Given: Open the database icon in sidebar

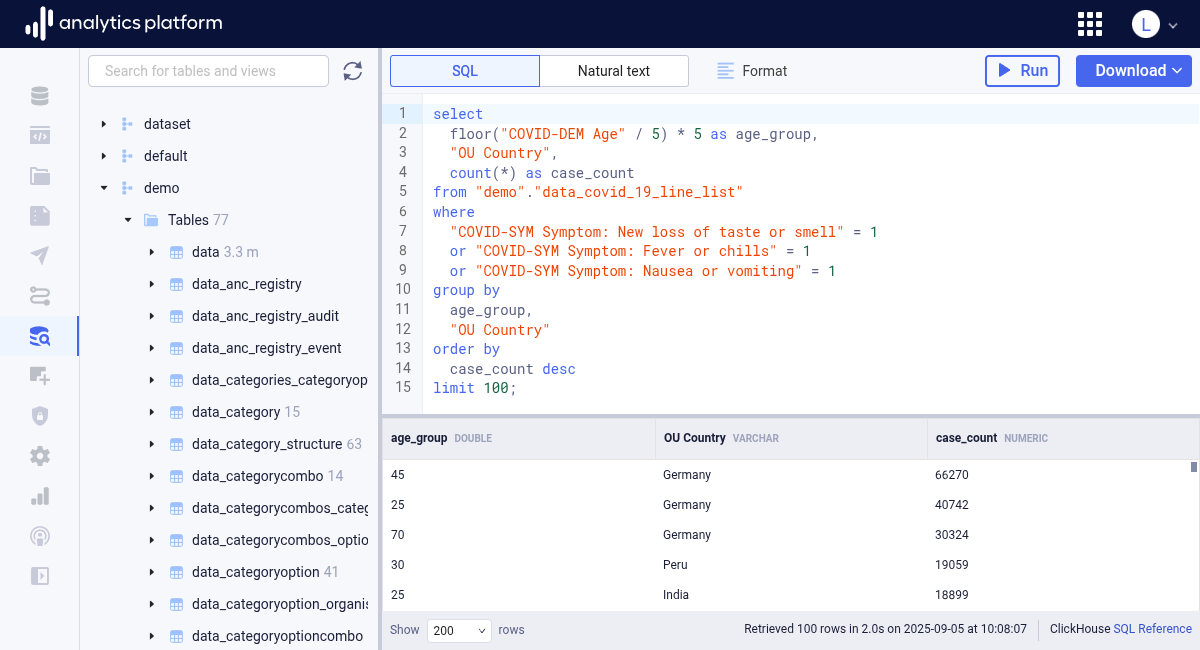Looking at the screenshot, I should coord(40,96).
